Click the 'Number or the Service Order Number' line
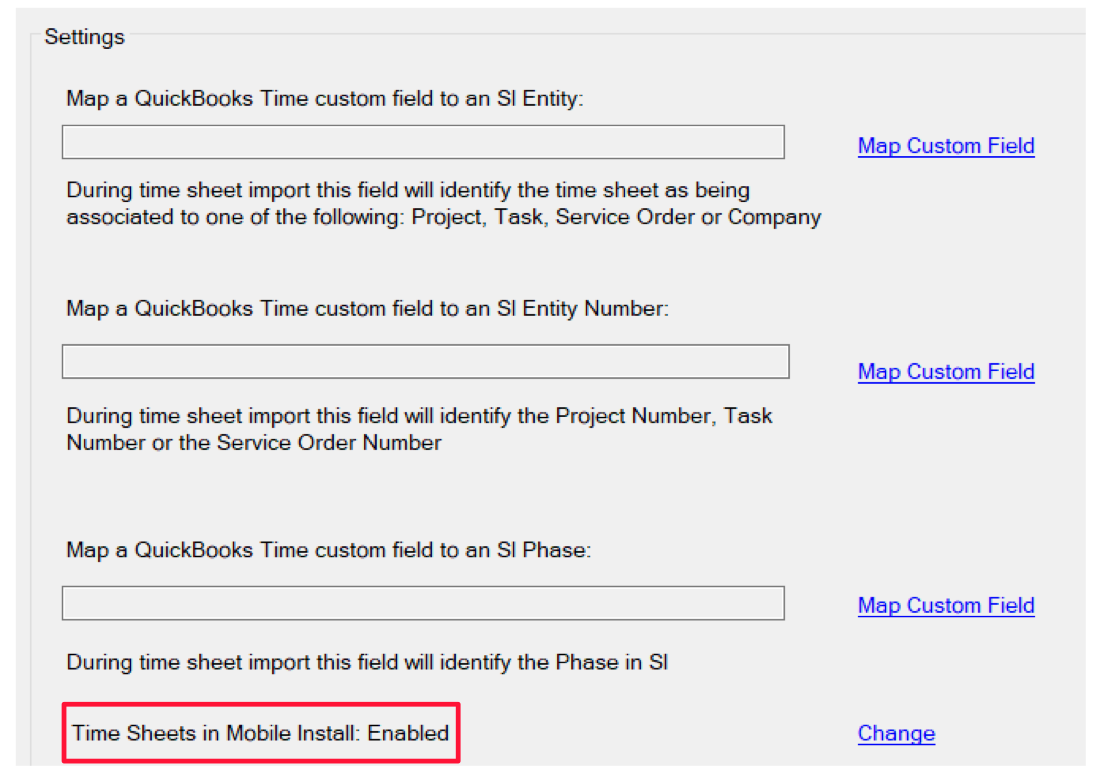This screenshot has width=1102, height=780. pos(254,443)
